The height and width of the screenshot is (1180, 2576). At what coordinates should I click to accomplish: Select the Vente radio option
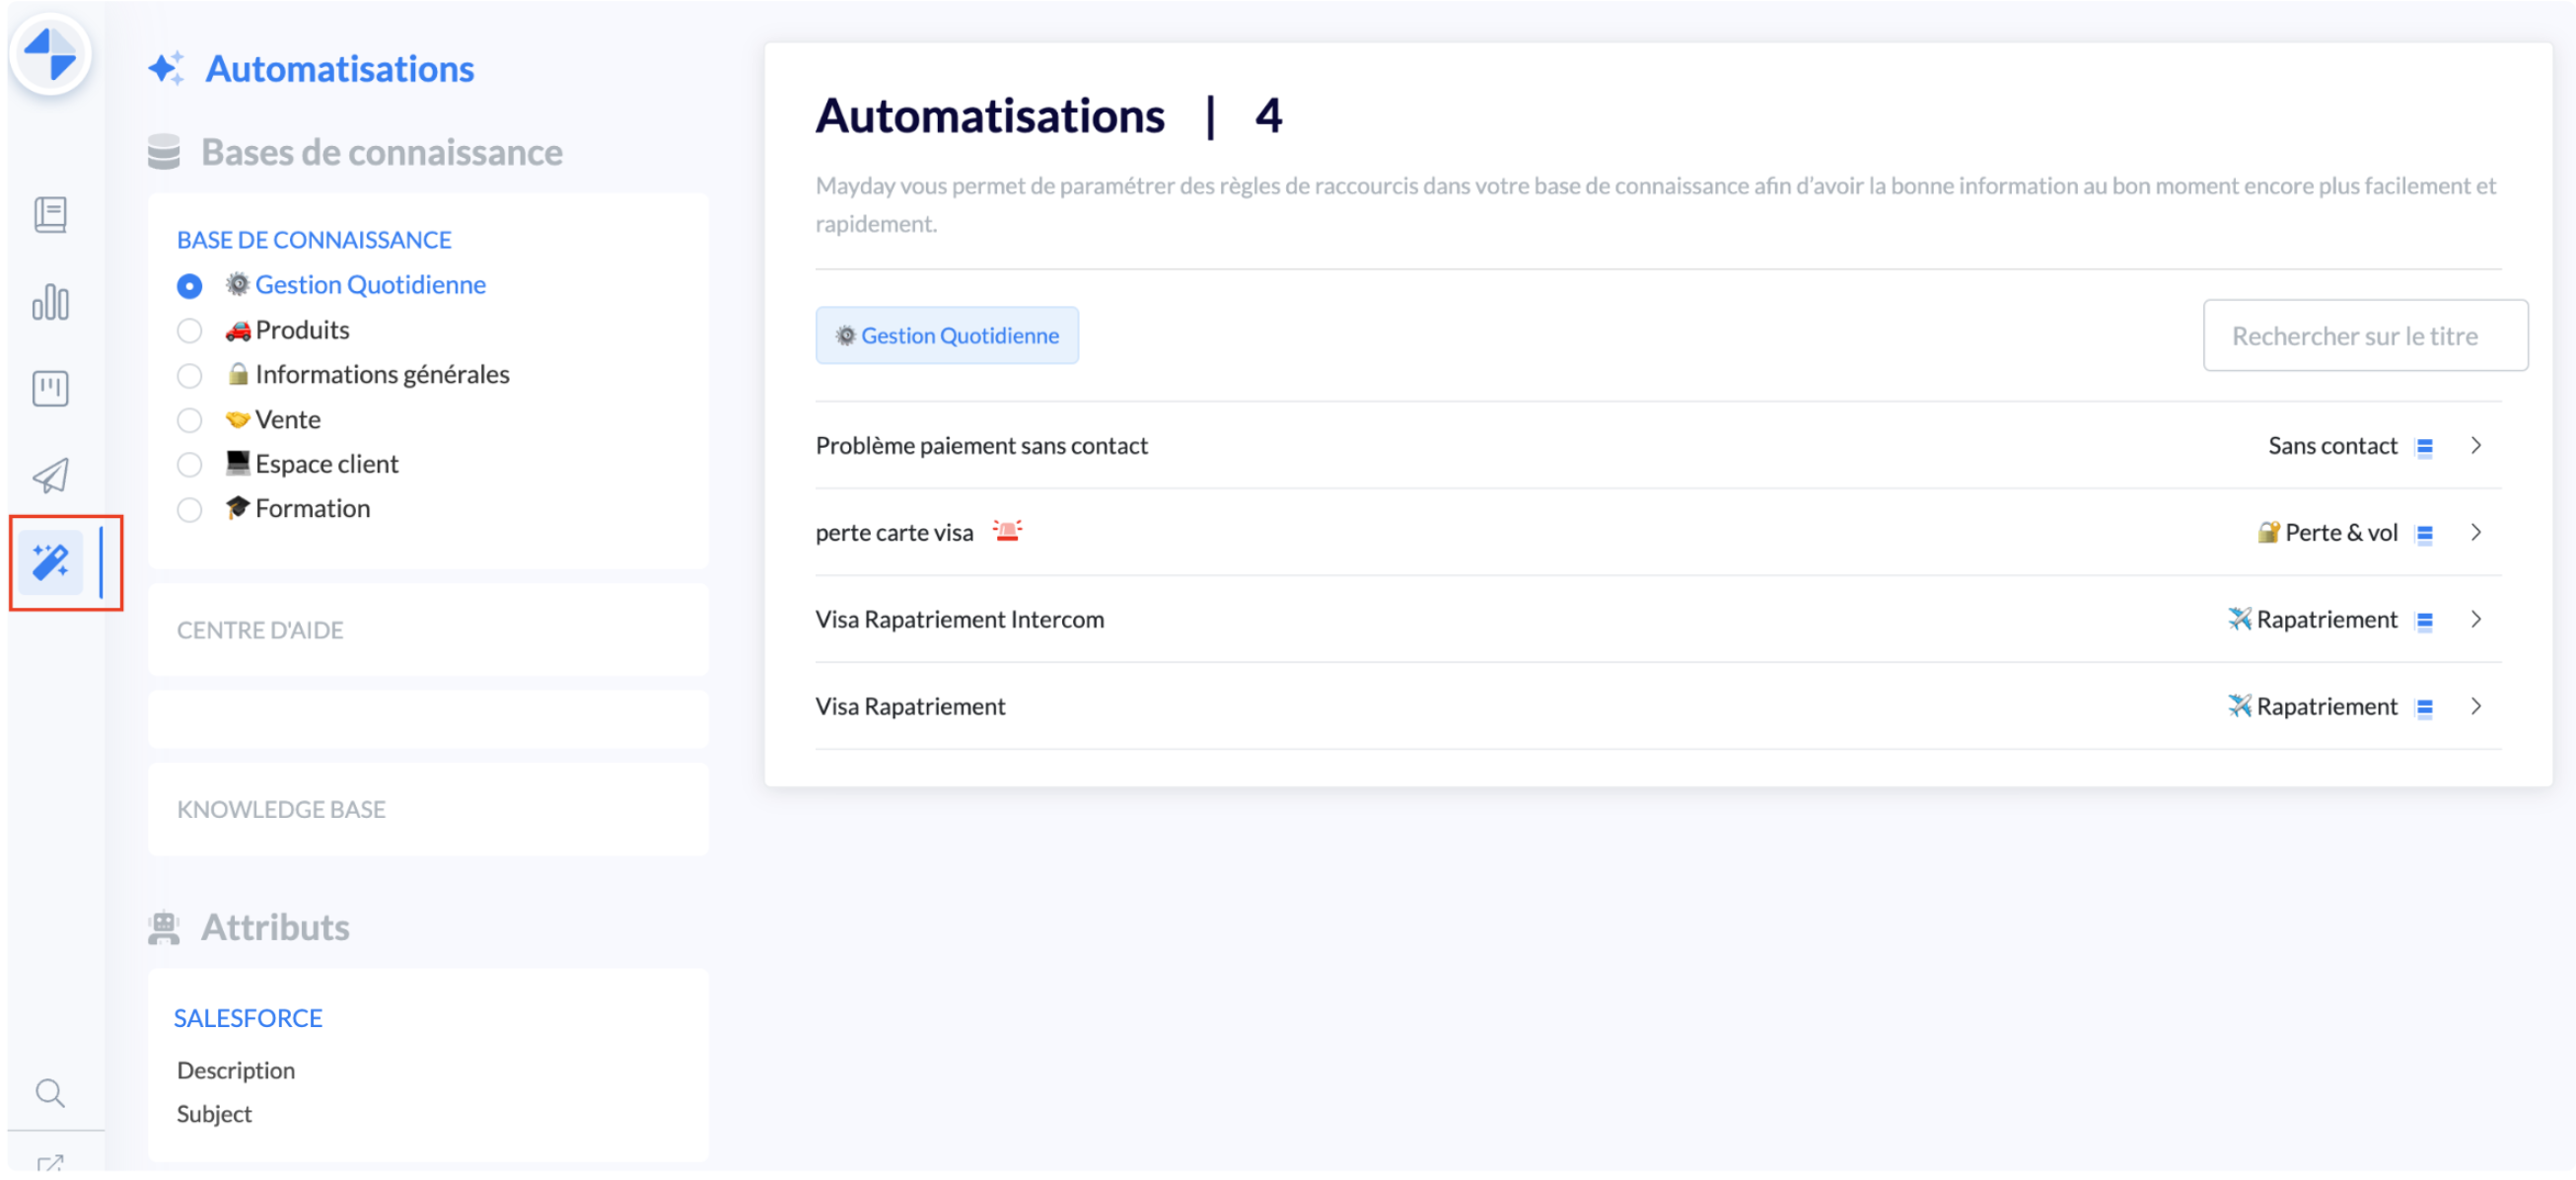click(189, 420)
